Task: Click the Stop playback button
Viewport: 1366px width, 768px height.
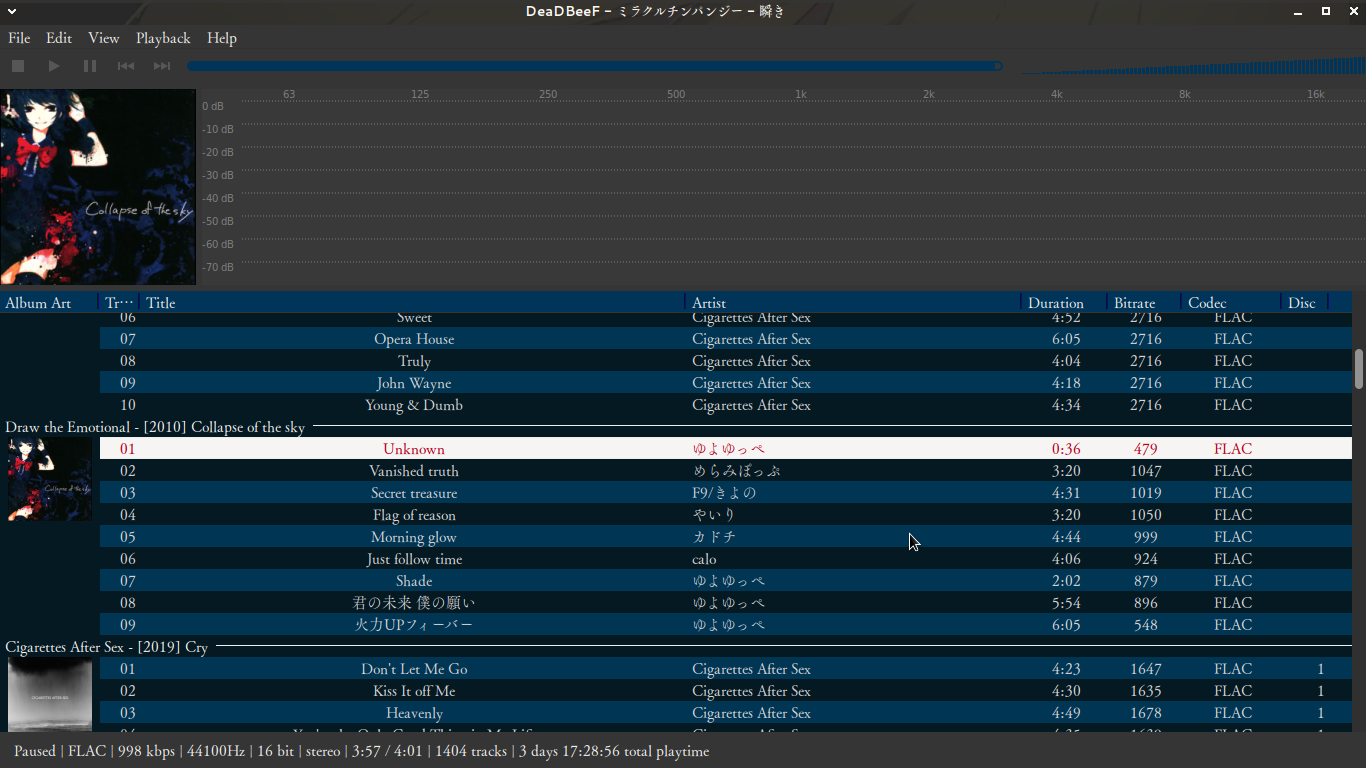Action: point(18,66)
